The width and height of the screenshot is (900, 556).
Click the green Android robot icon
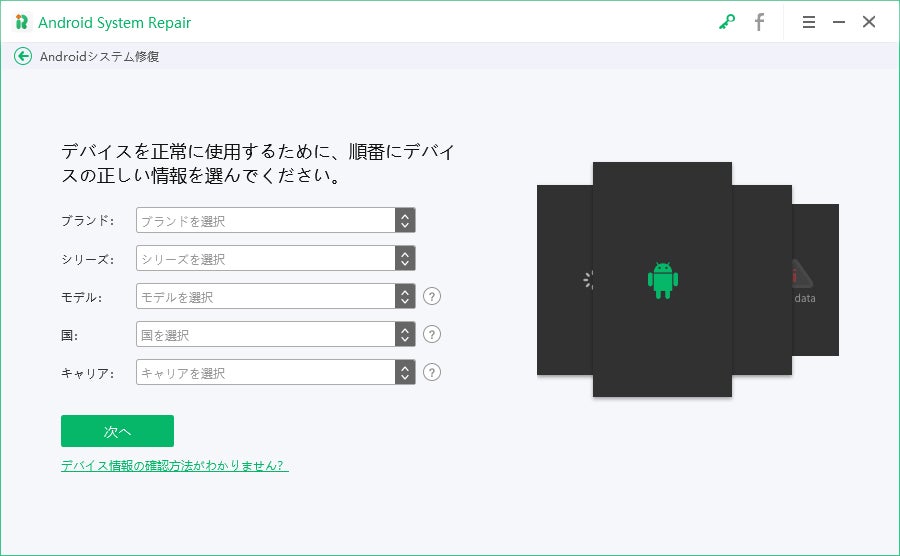point(662,280)
